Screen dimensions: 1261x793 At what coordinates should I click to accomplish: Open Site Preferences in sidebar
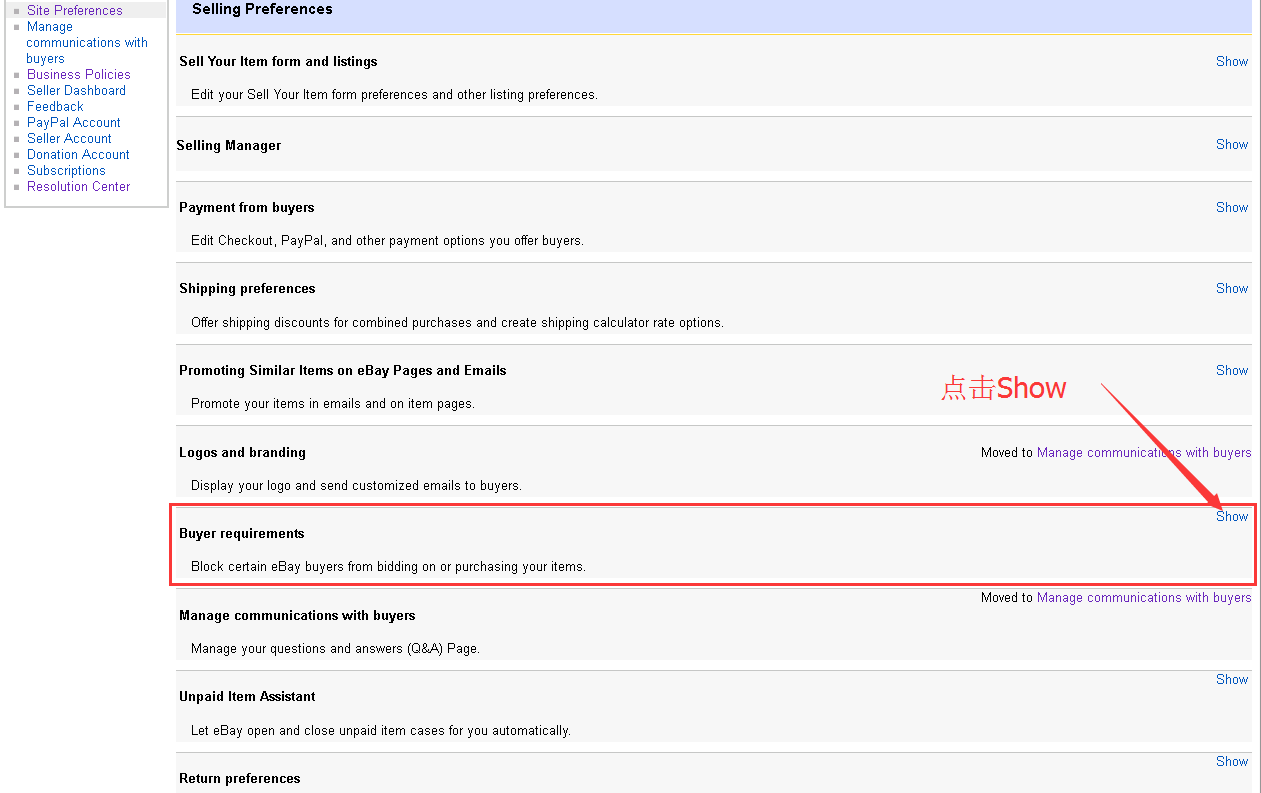74,10
